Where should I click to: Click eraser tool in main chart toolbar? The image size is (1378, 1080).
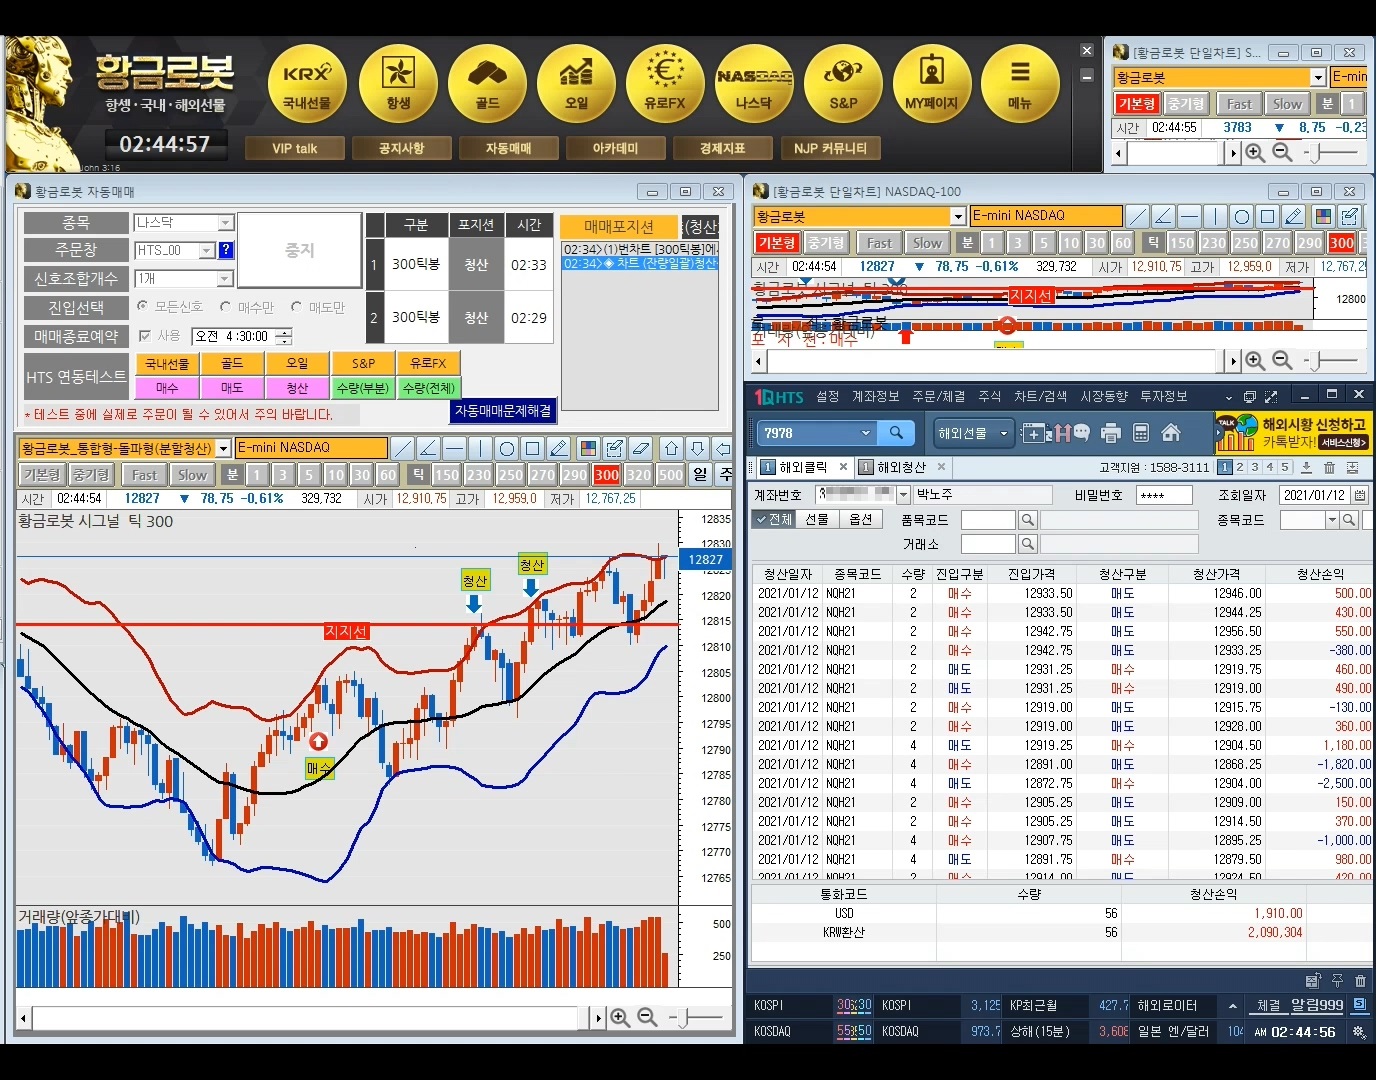(641, 448)
